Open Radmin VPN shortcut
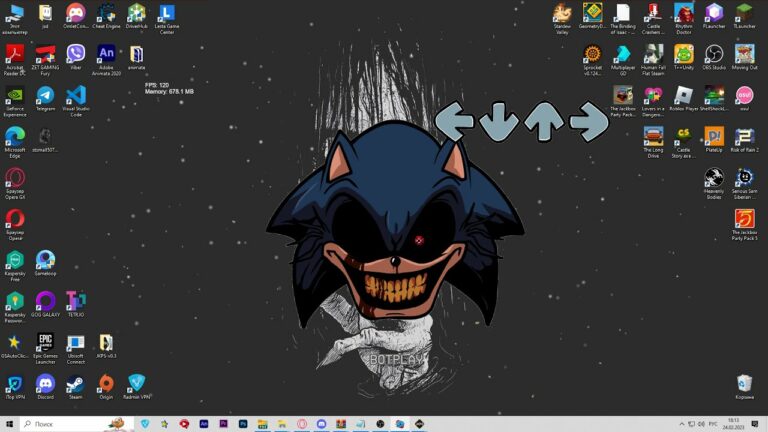Screen dimensions: 768x432 tap(137, 387)
